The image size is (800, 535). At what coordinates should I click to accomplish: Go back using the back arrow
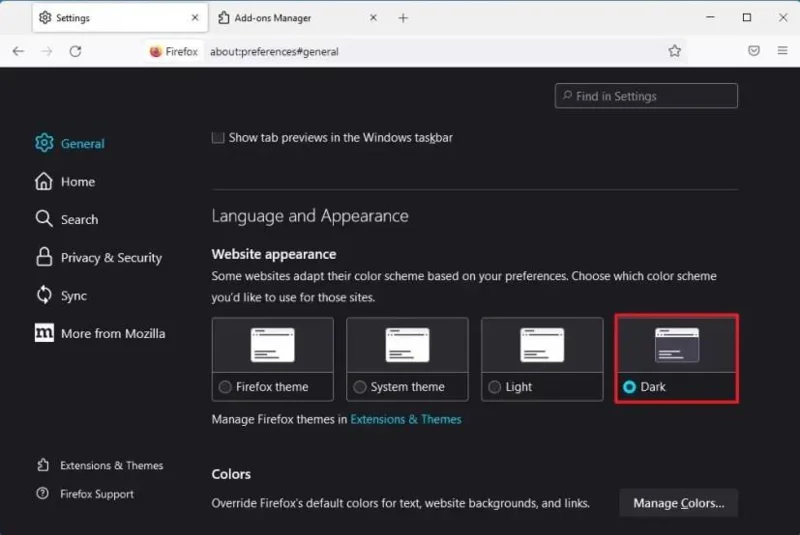coord(18,51)
